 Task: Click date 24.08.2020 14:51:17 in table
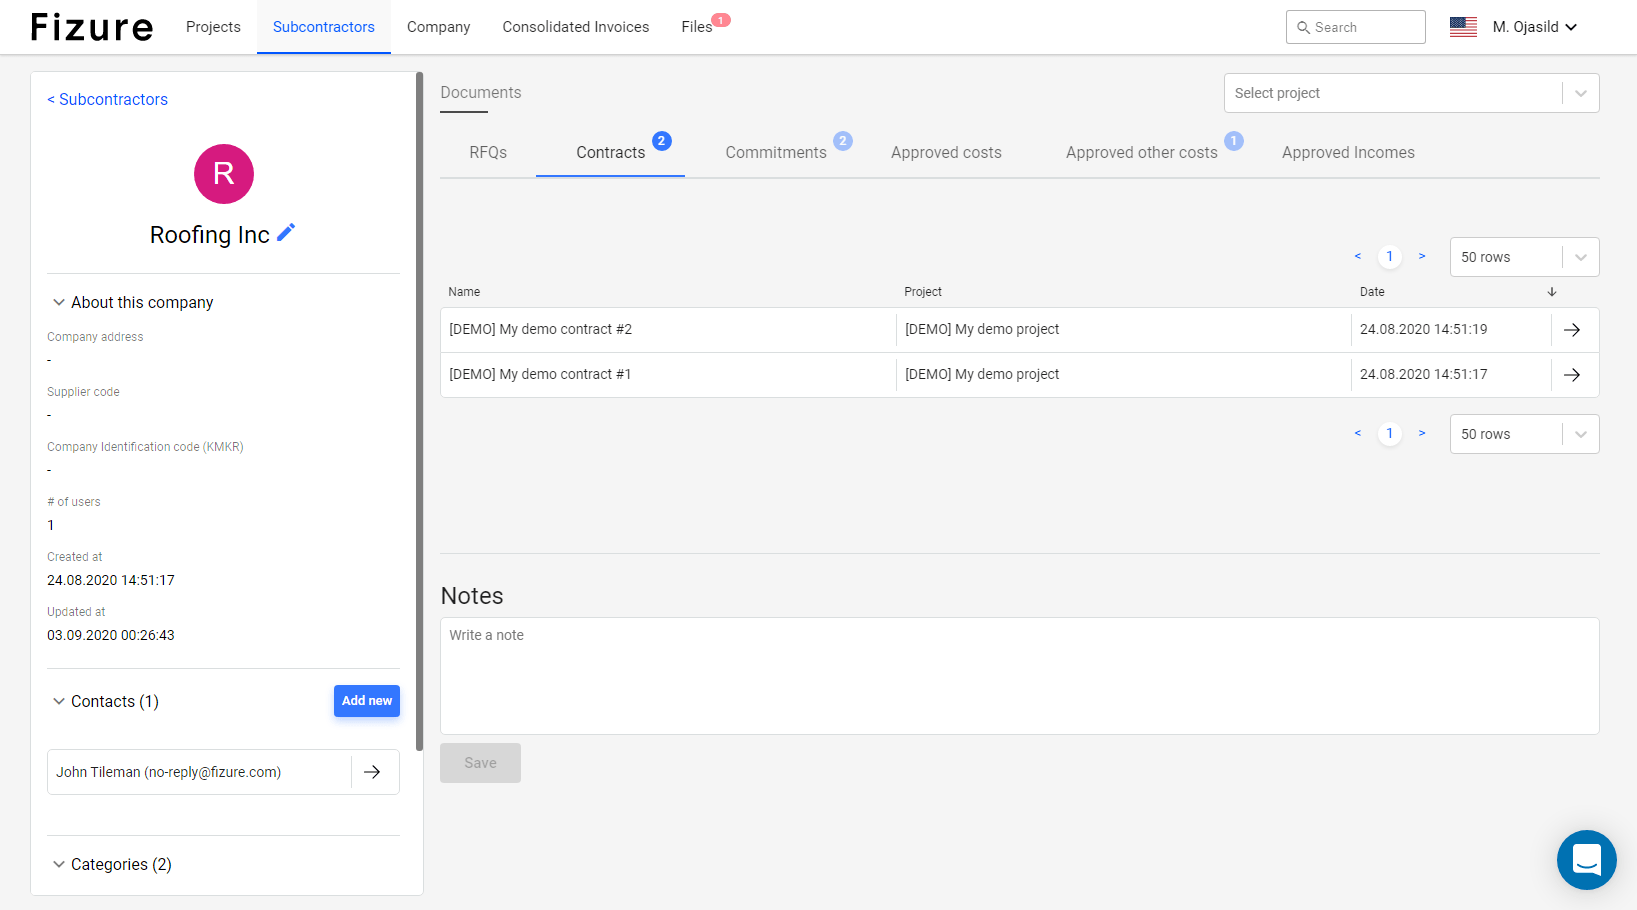tap(1424, 374)
